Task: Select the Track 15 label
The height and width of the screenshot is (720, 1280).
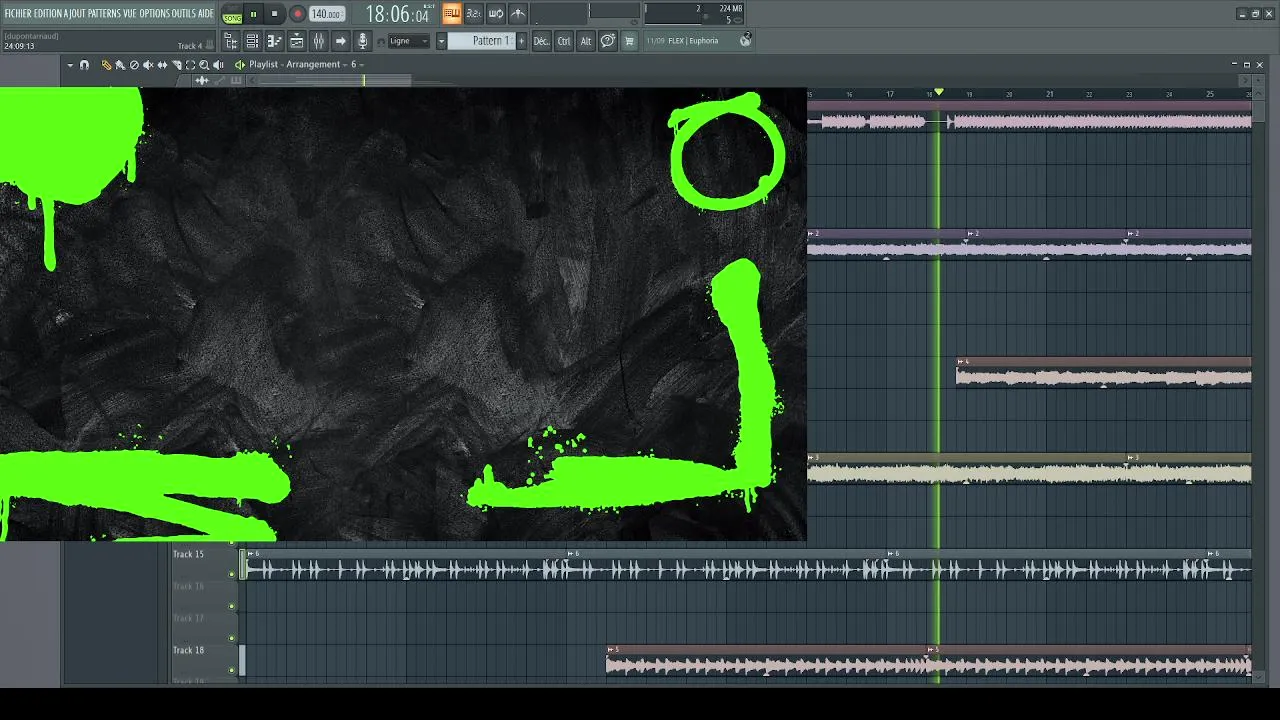Action: (188, 554)
